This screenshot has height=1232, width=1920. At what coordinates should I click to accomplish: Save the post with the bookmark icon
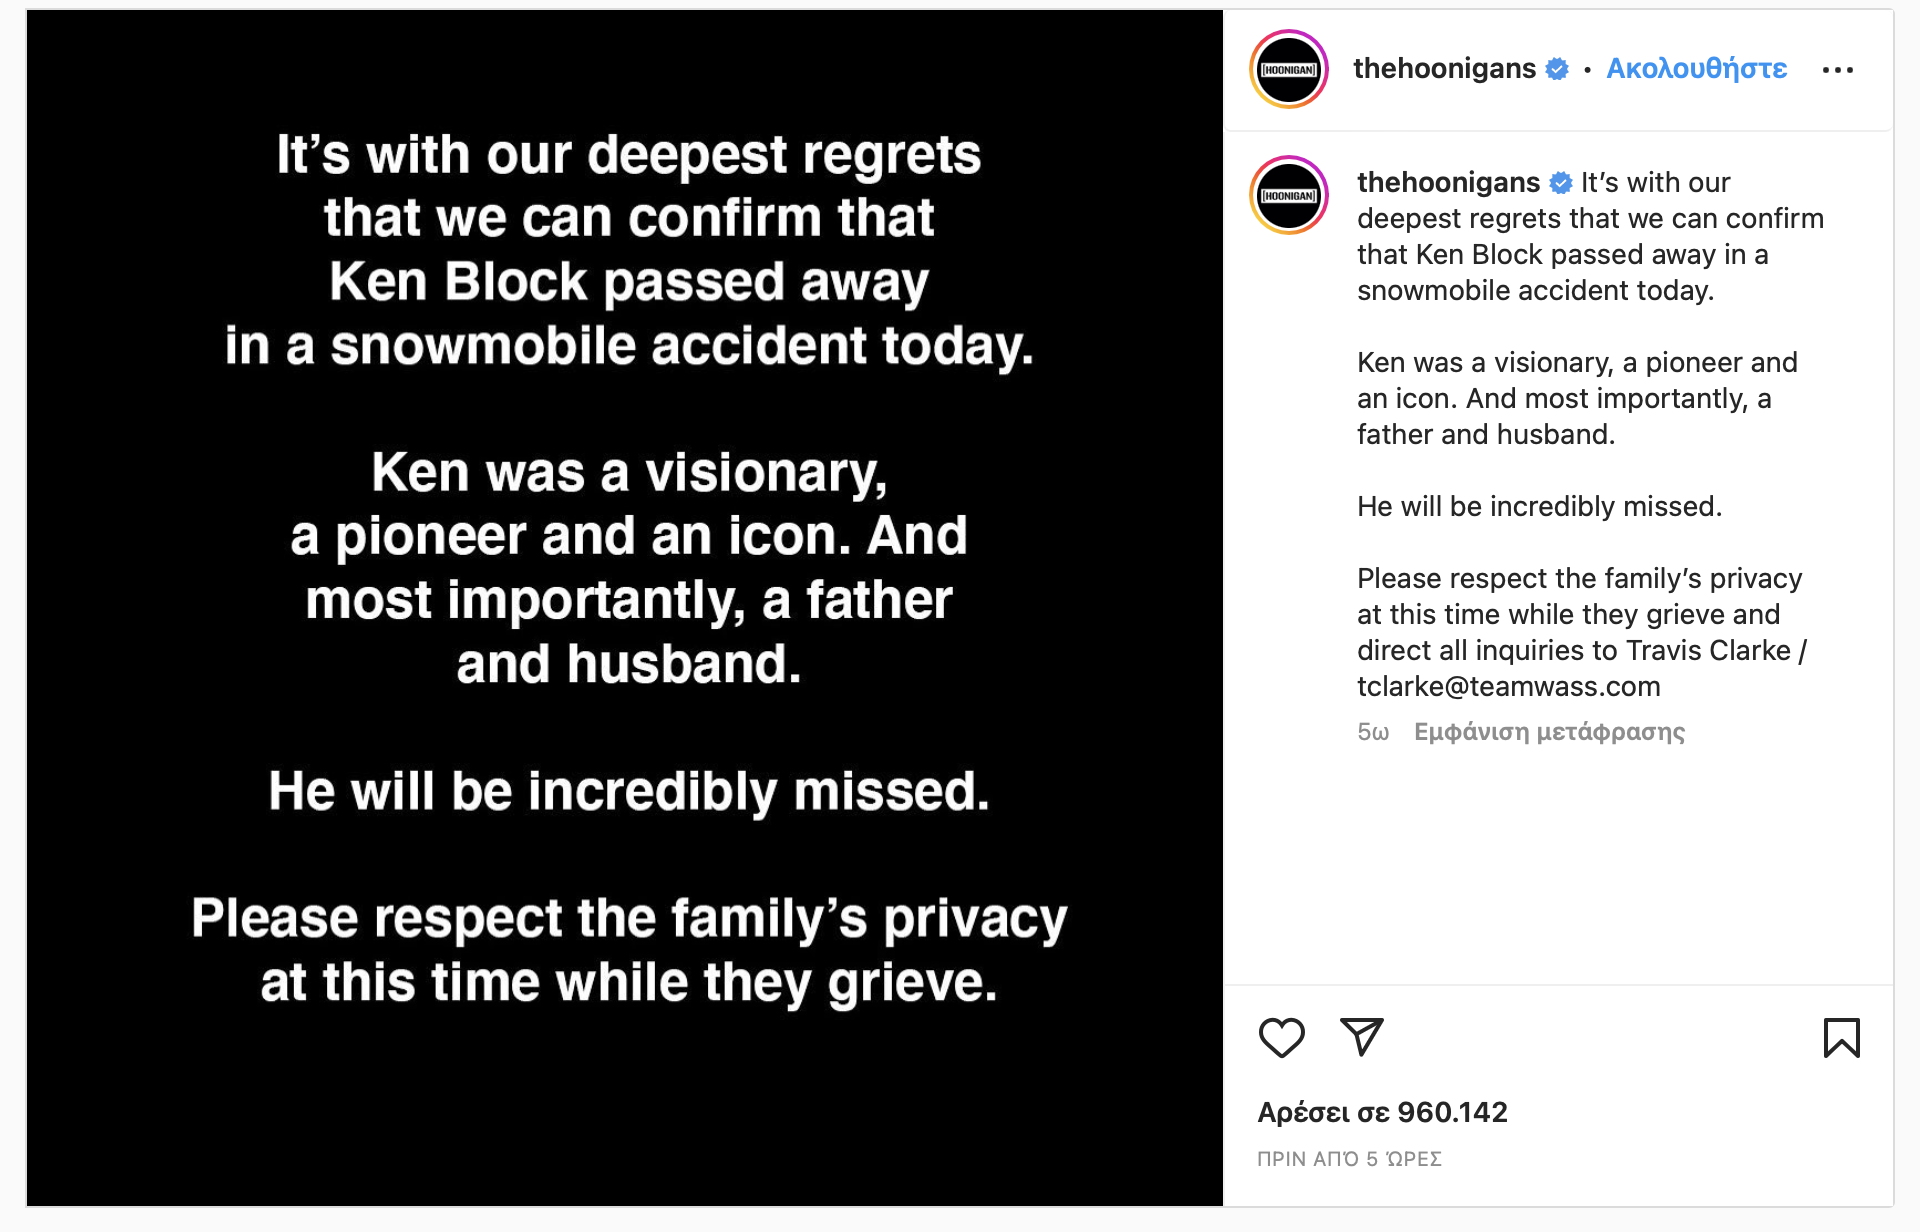1841,1037
